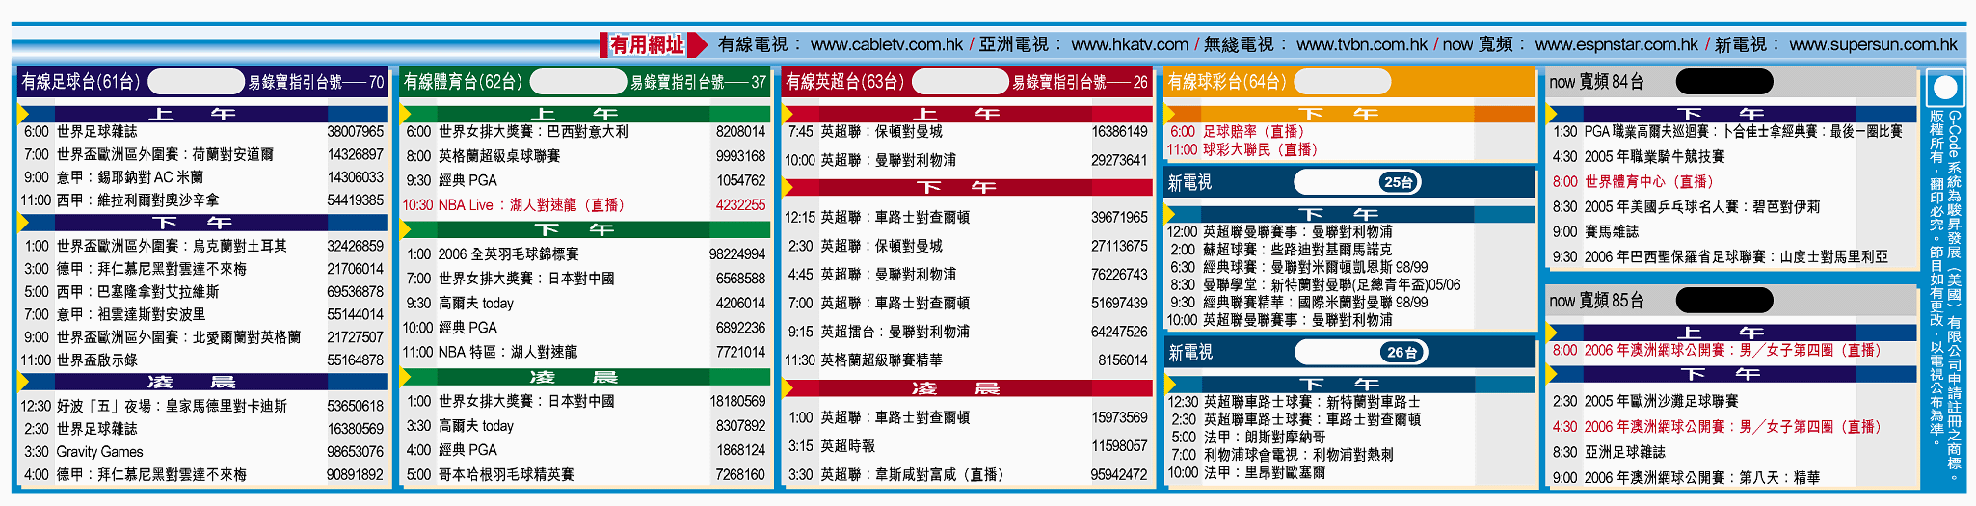
Task: Select 9:30 2006 年巴西聖保羅省足球聯賽
Action: [1720, 257]
